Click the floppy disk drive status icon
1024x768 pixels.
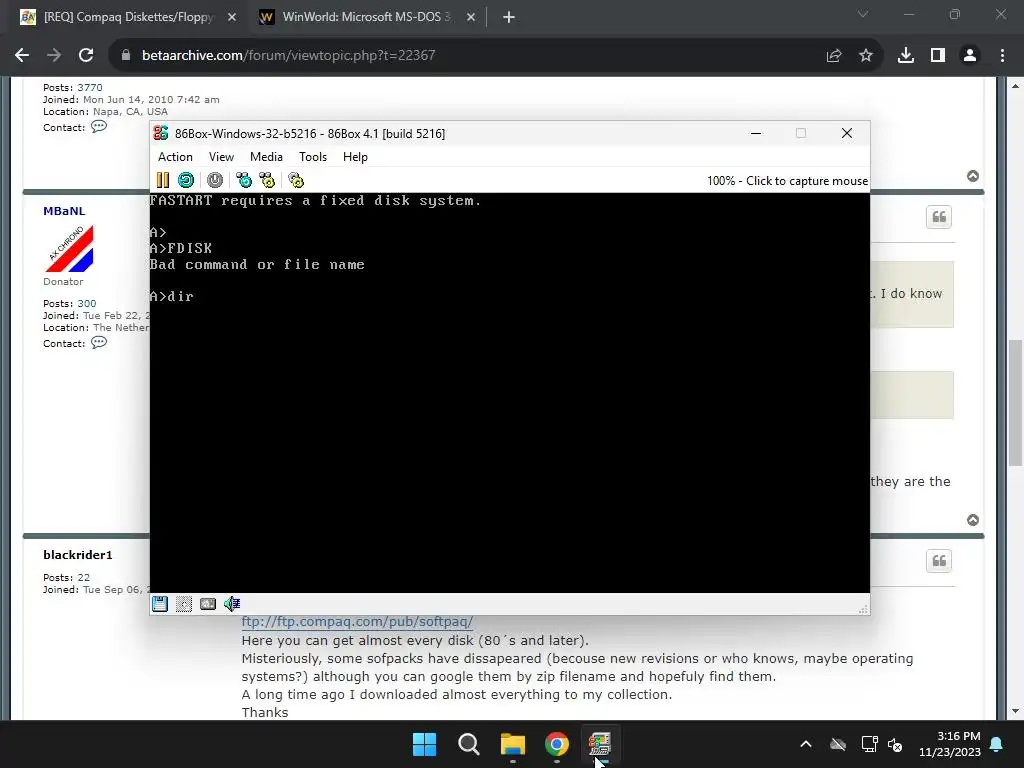click(x=160, y=604)
